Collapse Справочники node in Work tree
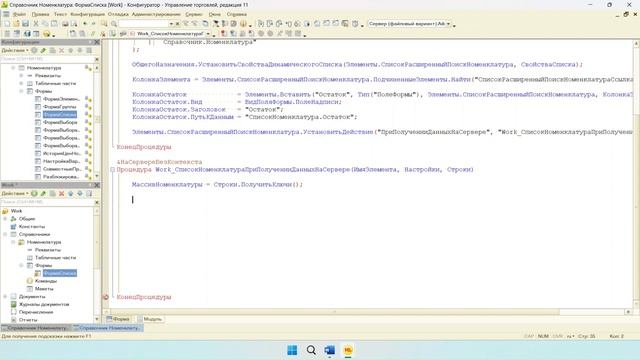640x360 pixels. pyautogui.click(x=5, y=234)
